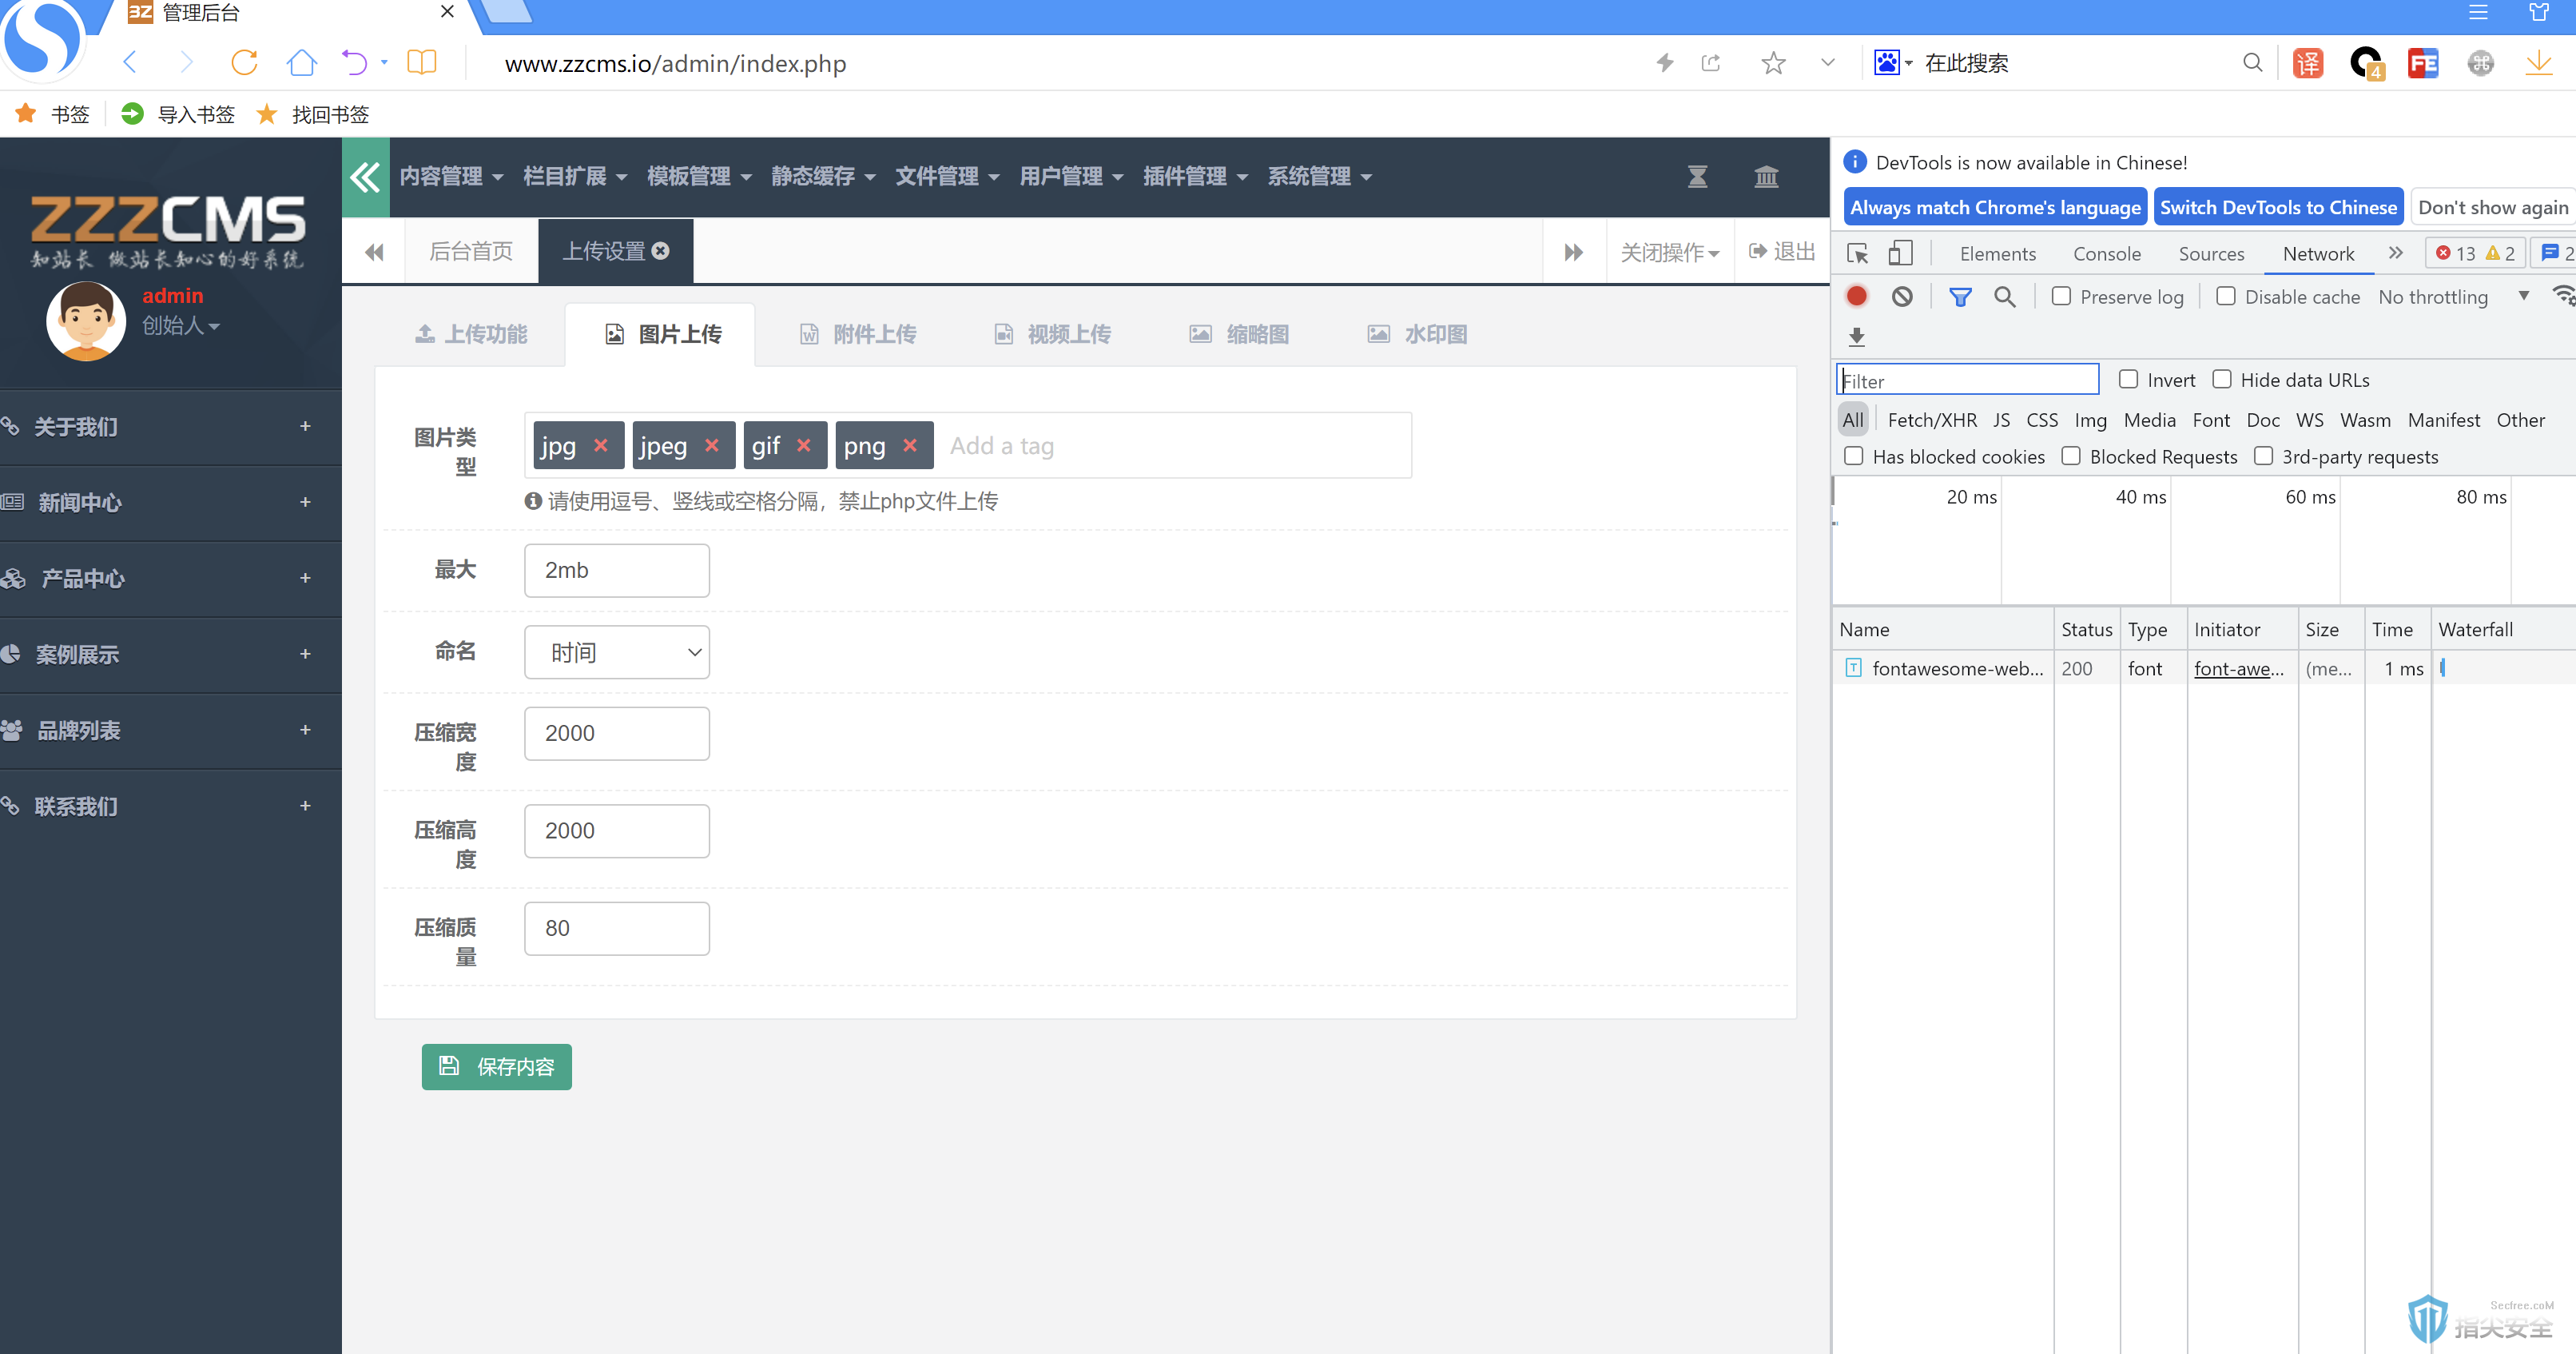The width and height of the screenshot is (2576, 1354).
Task: Open the FE extension icon
Action: tap(2423, 63)
